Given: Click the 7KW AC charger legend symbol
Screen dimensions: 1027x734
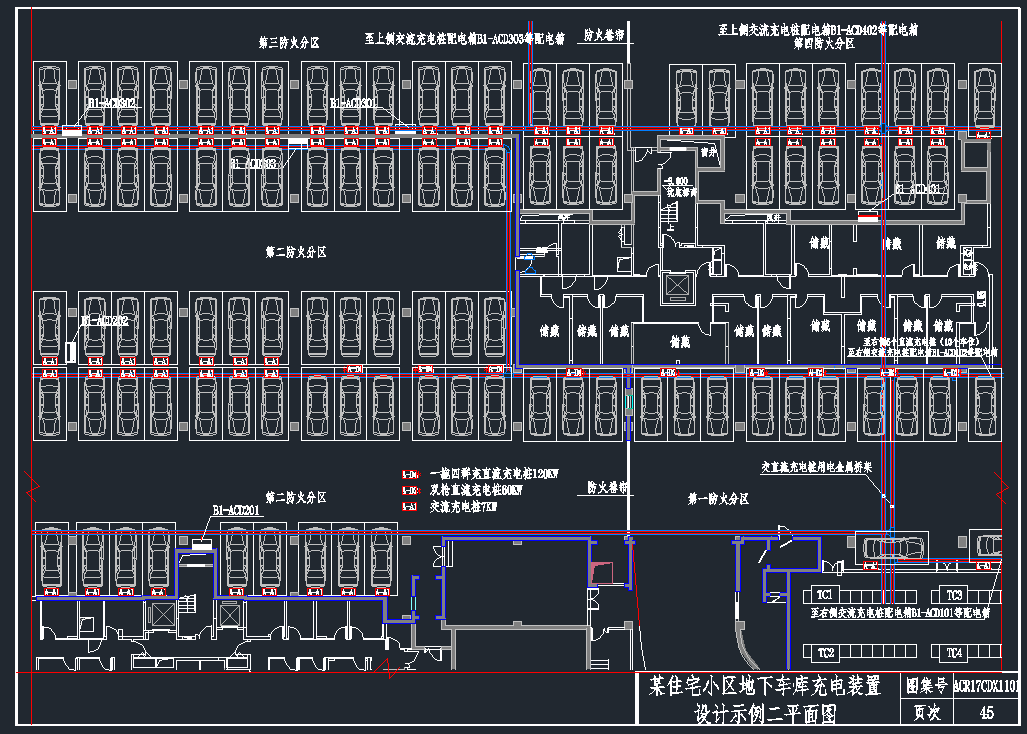Looking at the screenshot, I should click(x=409, y=507).
